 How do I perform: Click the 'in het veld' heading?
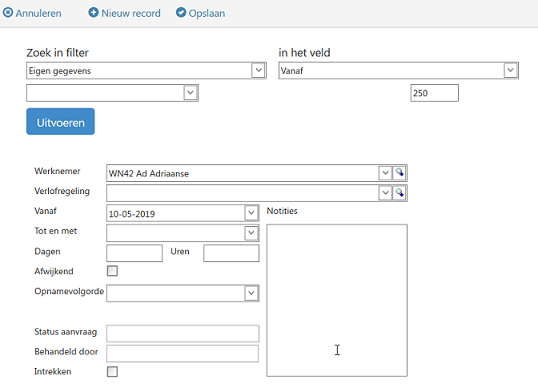click(304, 53)
